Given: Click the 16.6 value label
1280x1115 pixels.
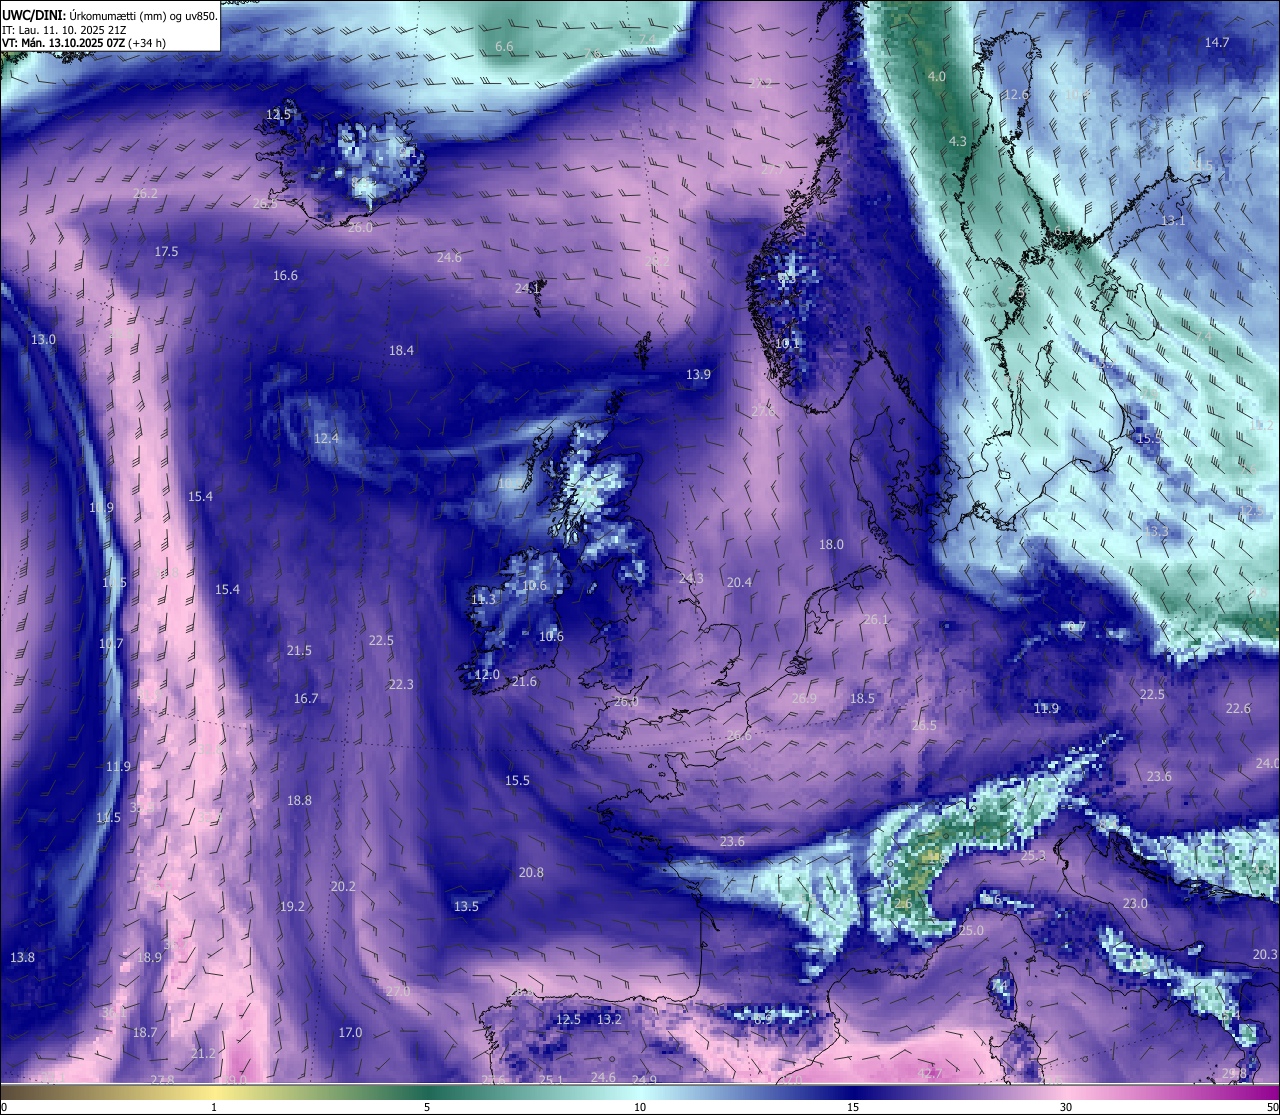Looking at the screenshot, I should tap(286, 275).
